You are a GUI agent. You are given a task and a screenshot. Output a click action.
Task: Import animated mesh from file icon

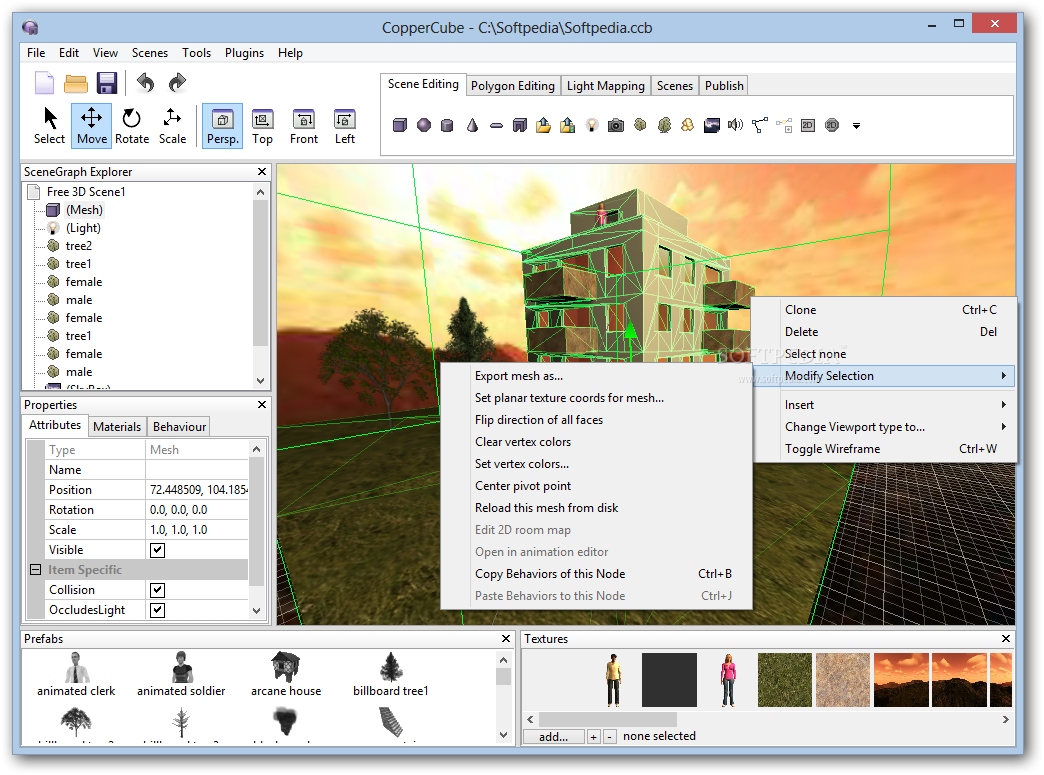567,125
